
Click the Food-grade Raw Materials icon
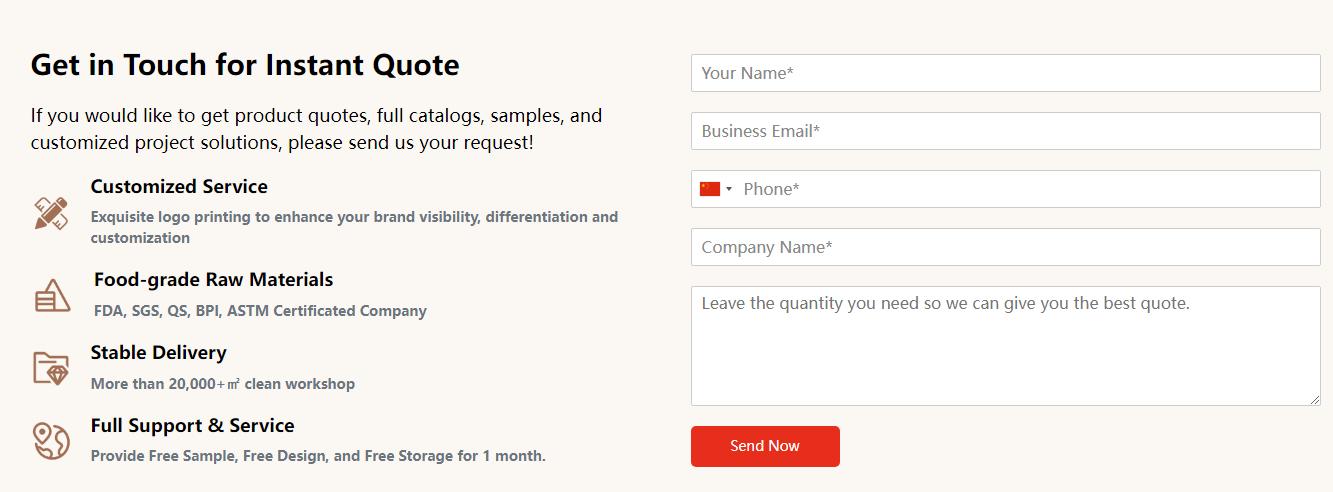click(x=52, y=296)
